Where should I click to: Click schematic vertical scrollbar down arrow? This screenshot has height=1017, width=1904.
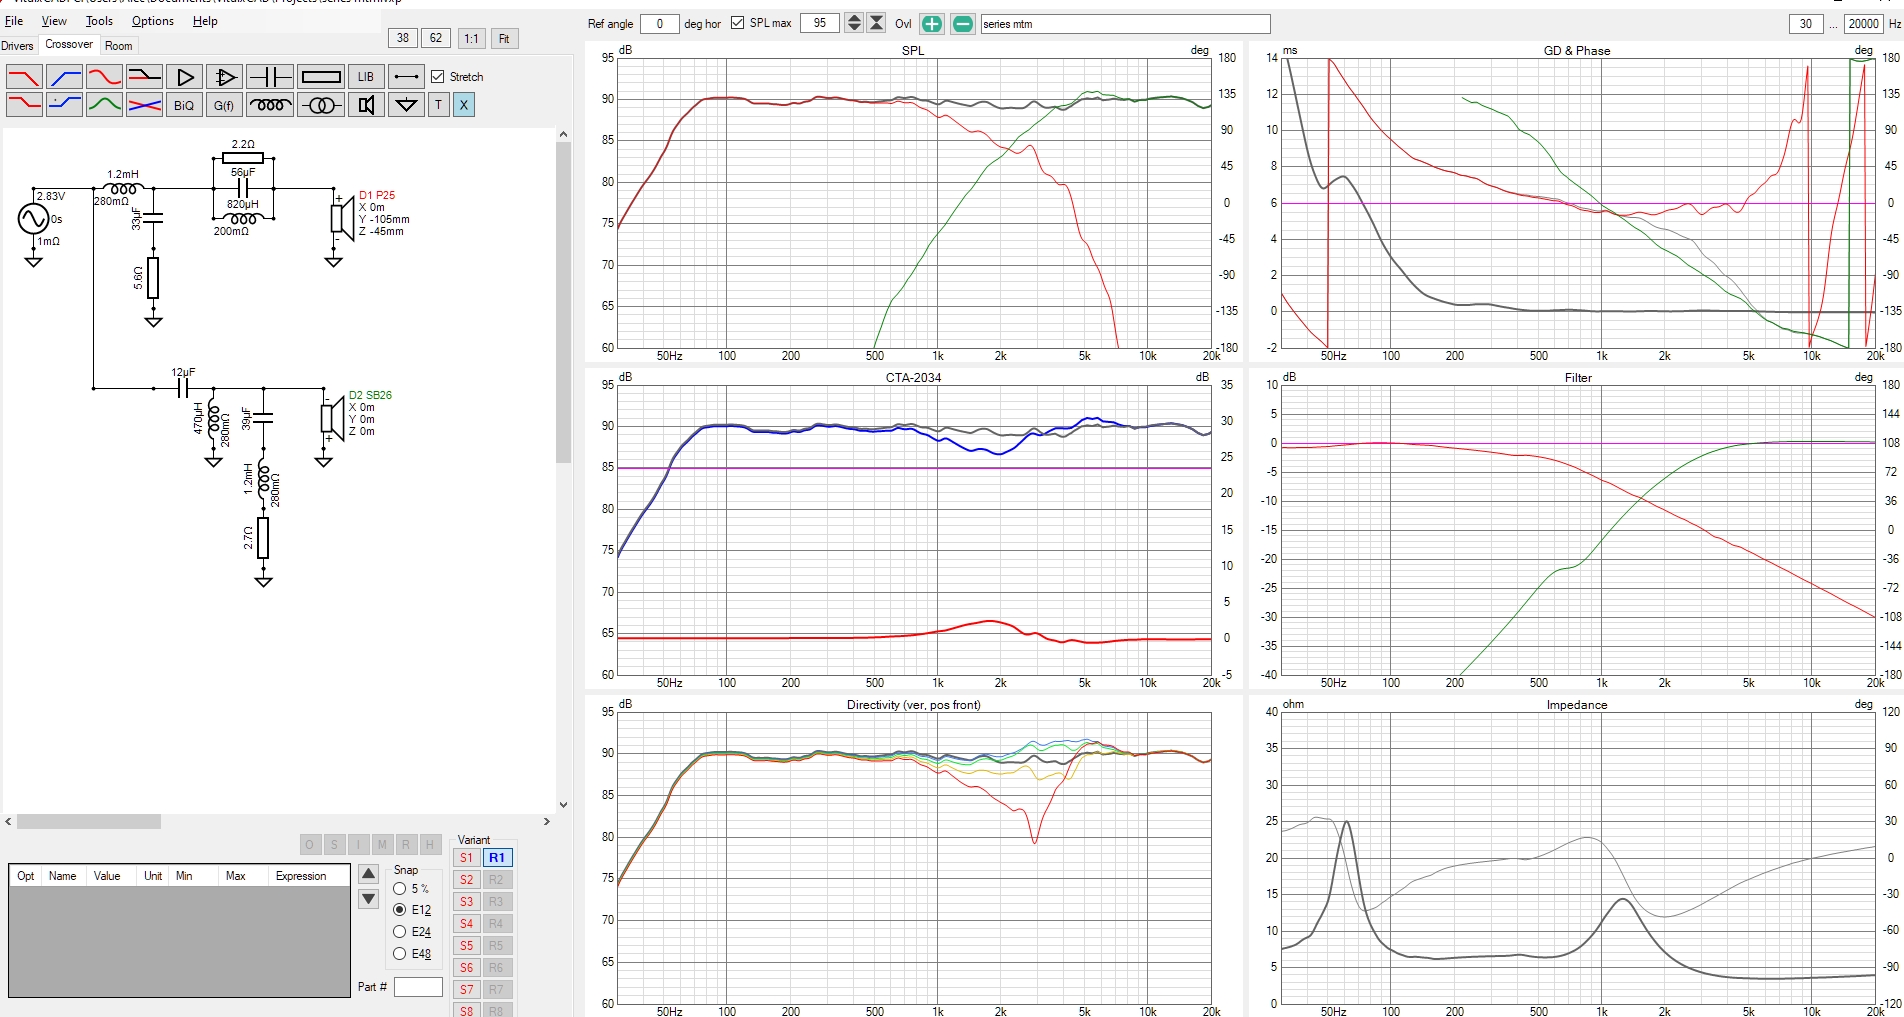[563, 804]
